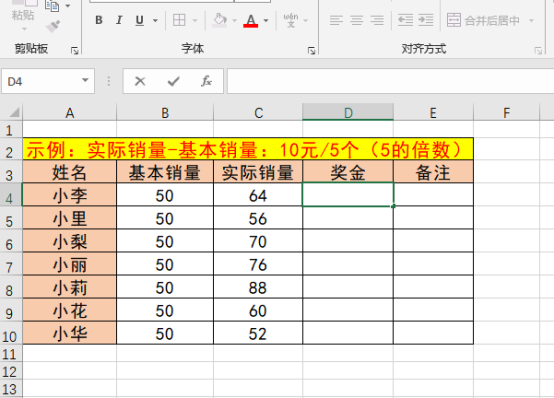Click the yellow 示例 title cell
Viewport: 554px width, 398px height.
tap(248, 149)
